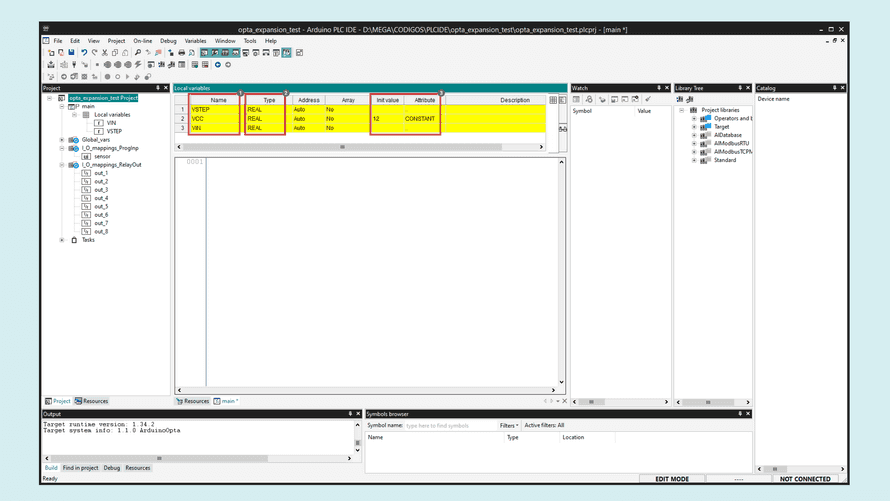The image size is (890, 501).
Task: Click the Find magnifier icon in the toolbar
Action: point(138,53)
